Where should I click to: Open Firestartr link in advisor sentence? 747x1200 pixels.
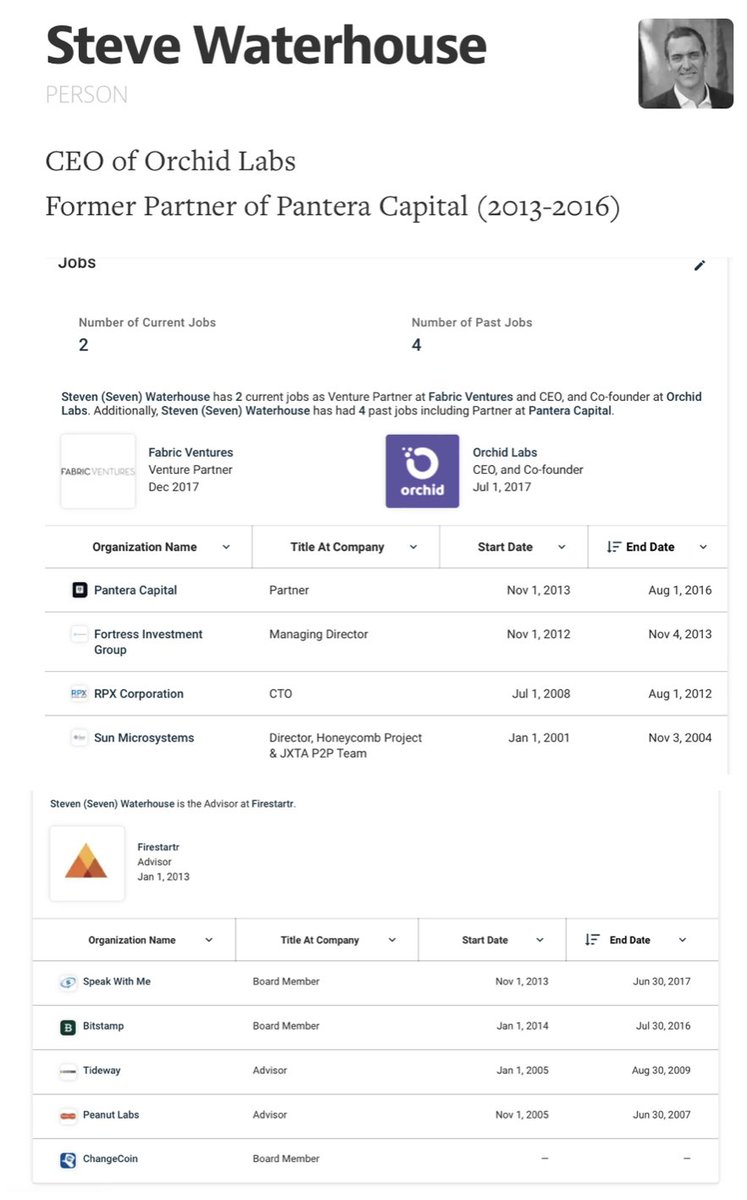point(273,803)
